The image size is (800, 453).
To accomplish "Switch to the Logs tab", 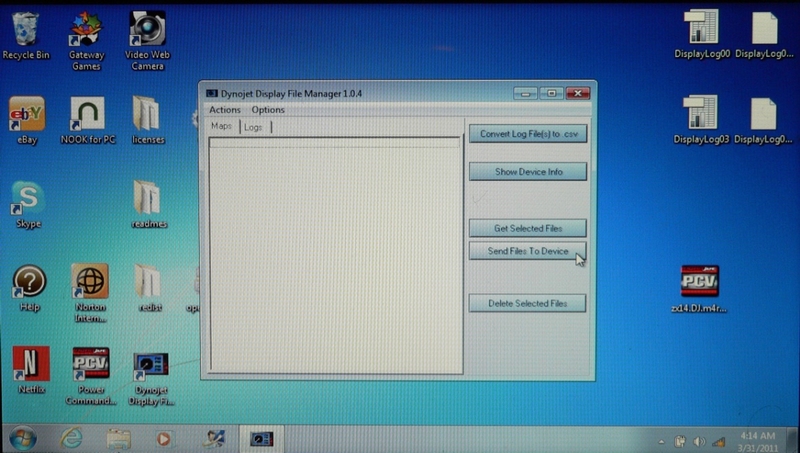I will pyautogui.click(x=253, y=128).
